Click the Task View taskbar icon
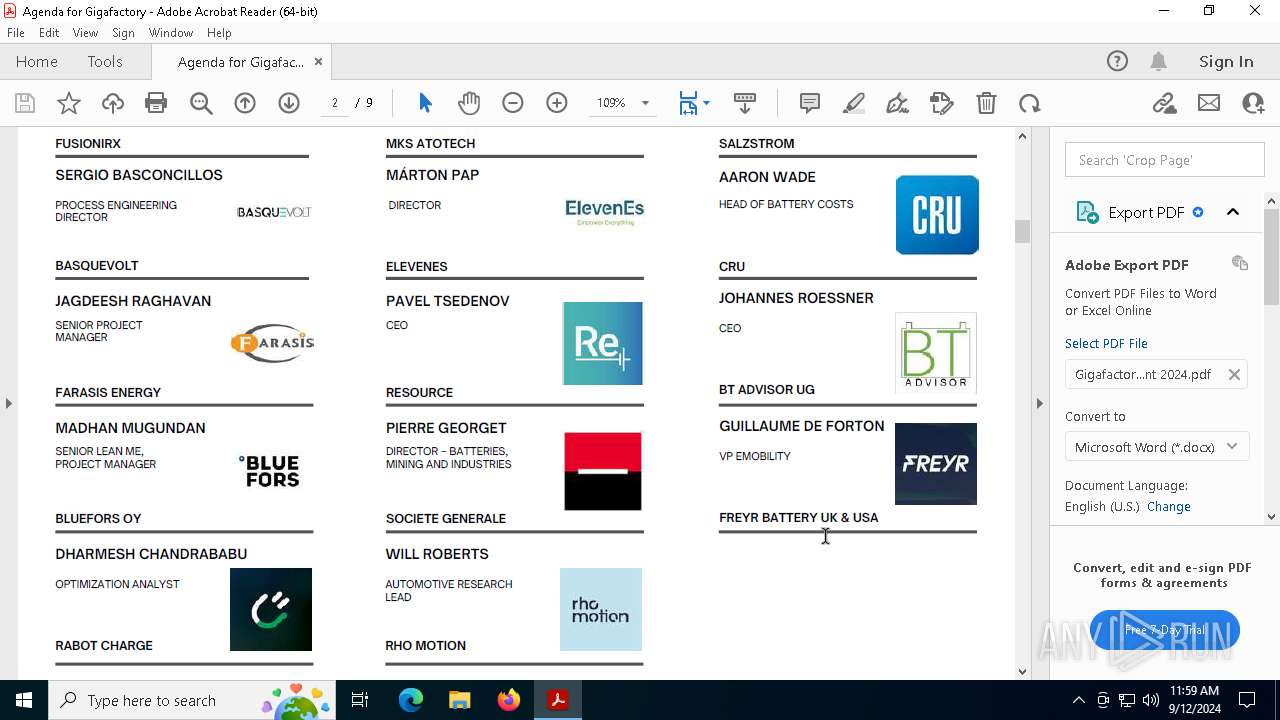 point(360,700)
